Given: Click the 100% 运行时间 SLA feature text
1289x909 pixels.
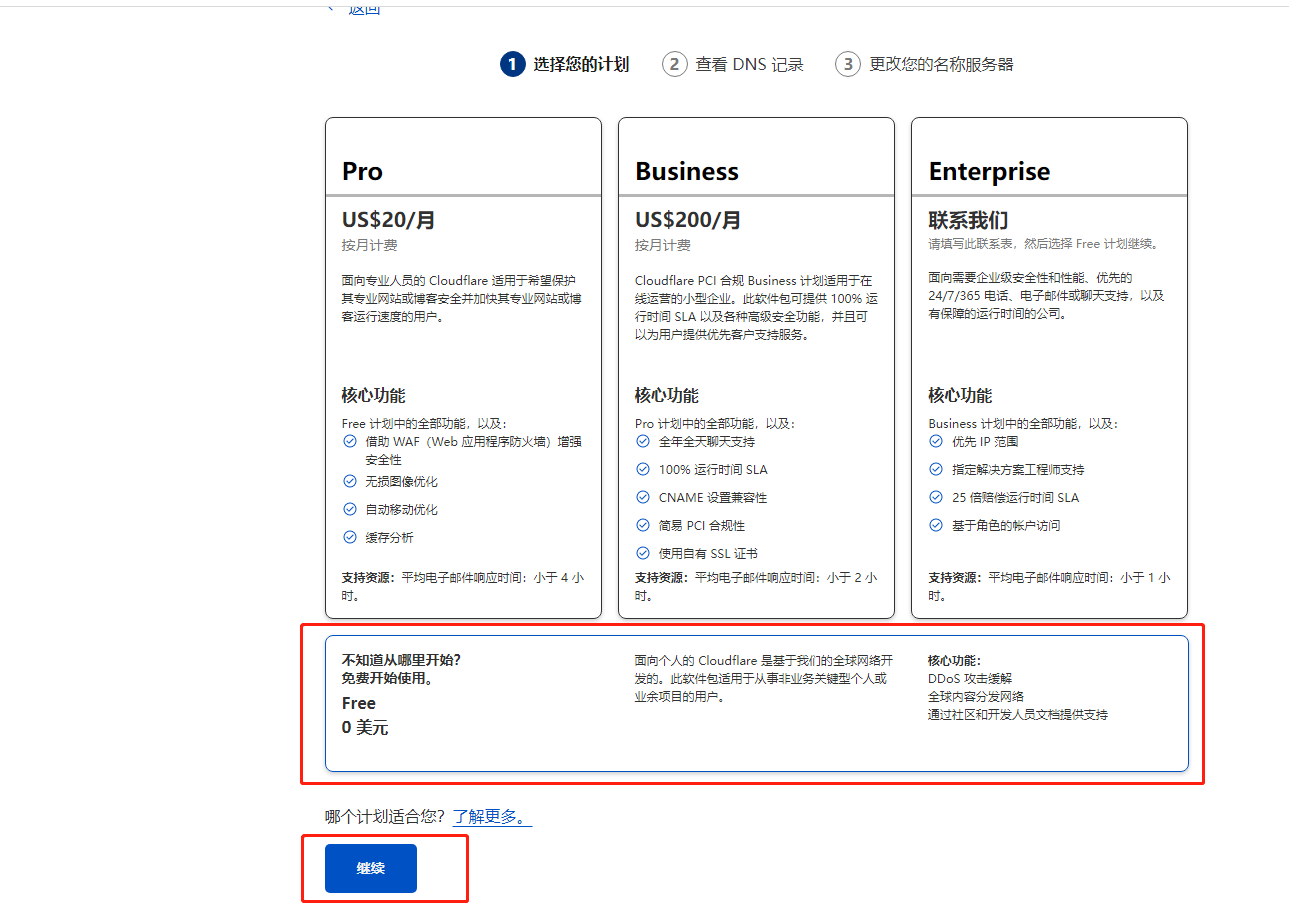Looking at the screenshot, I should click(713, 469).
